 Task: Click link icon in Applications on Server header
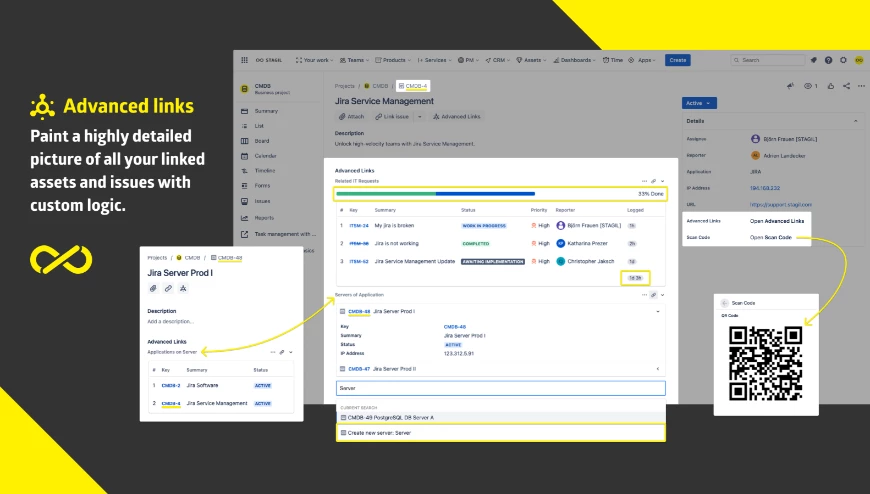click(x=282, y=352)
